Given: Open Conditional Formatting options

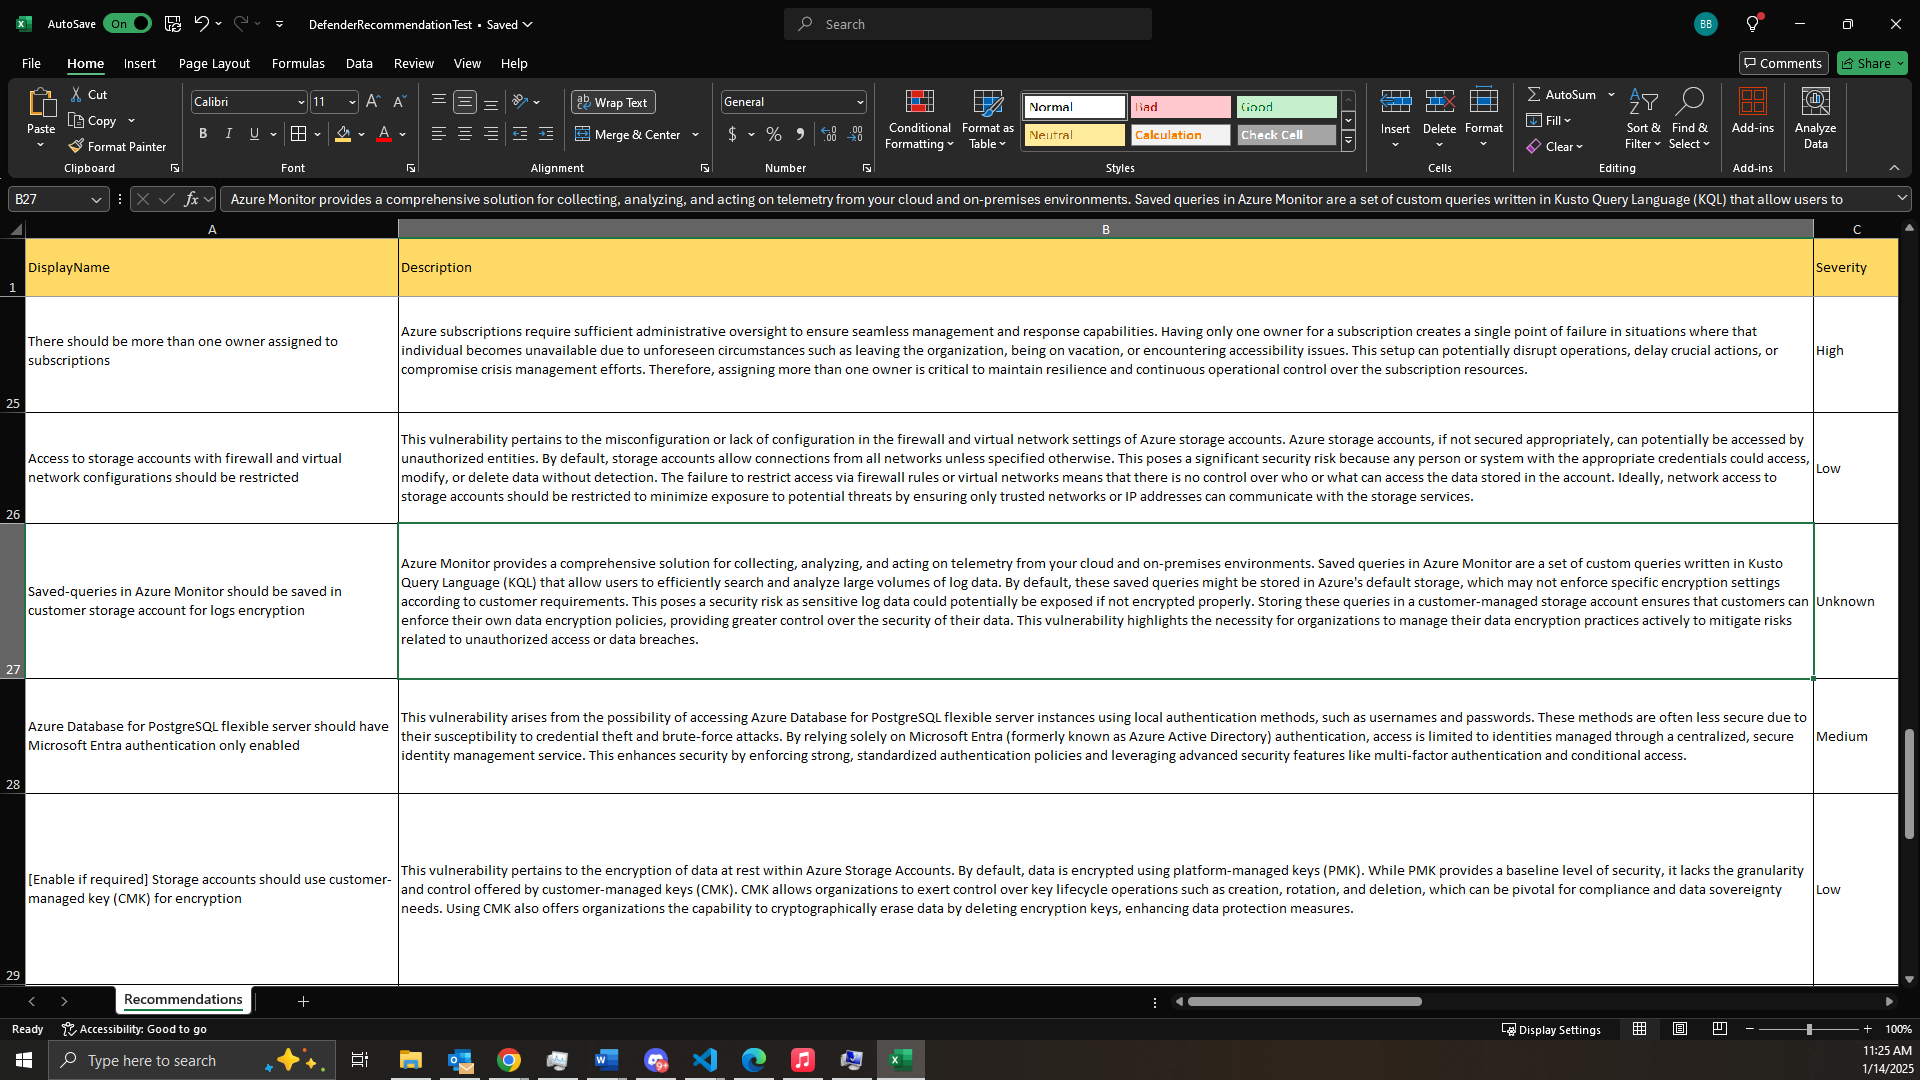Looking at the screenshot, I should (918, 120).
